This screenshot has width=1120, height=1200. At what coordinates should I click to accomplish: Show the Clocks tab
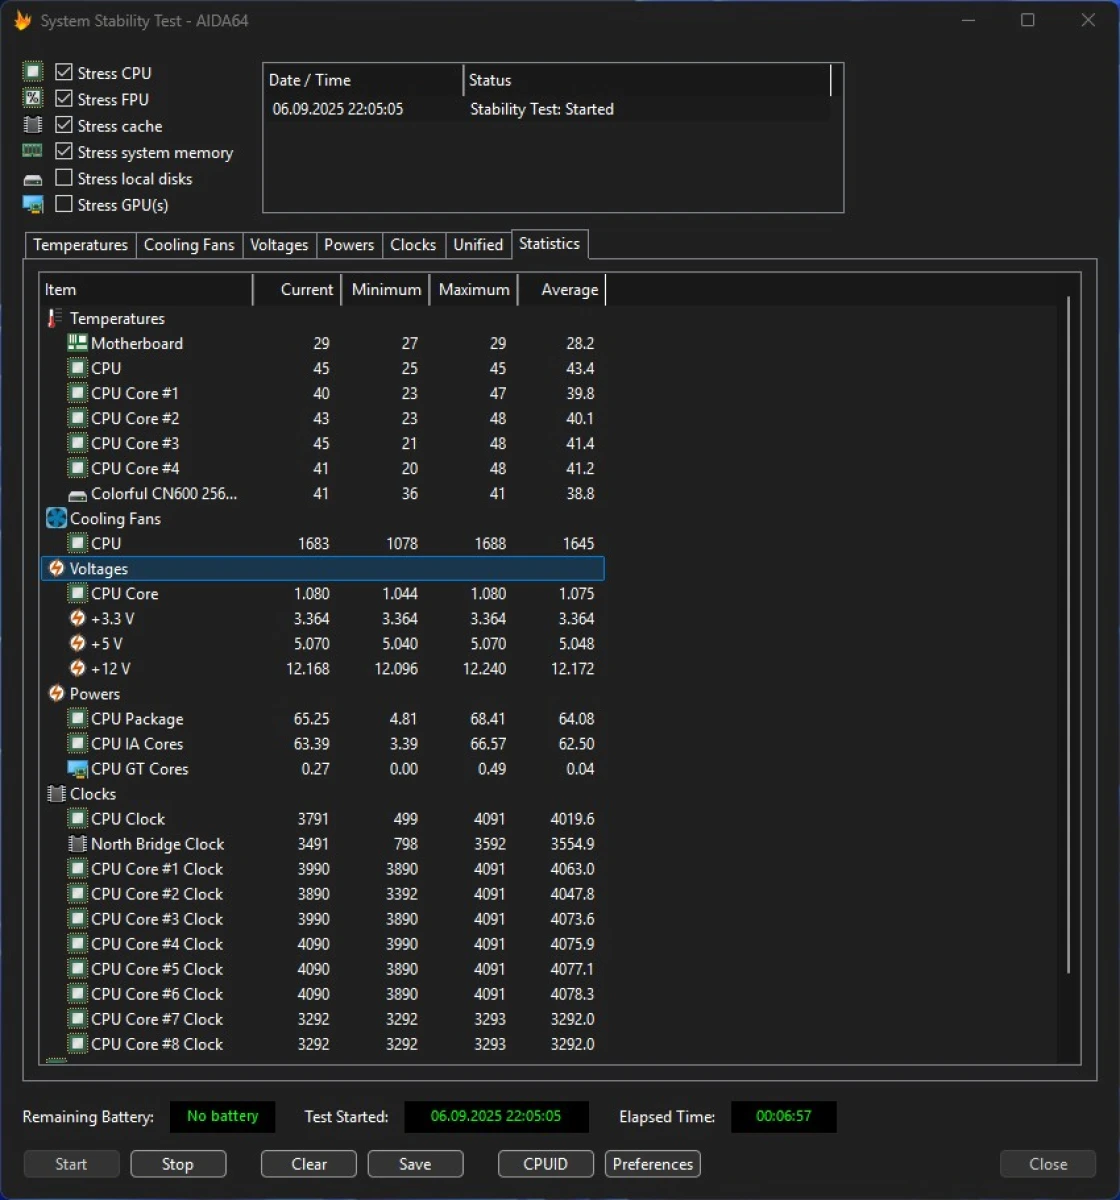point(413,245)
